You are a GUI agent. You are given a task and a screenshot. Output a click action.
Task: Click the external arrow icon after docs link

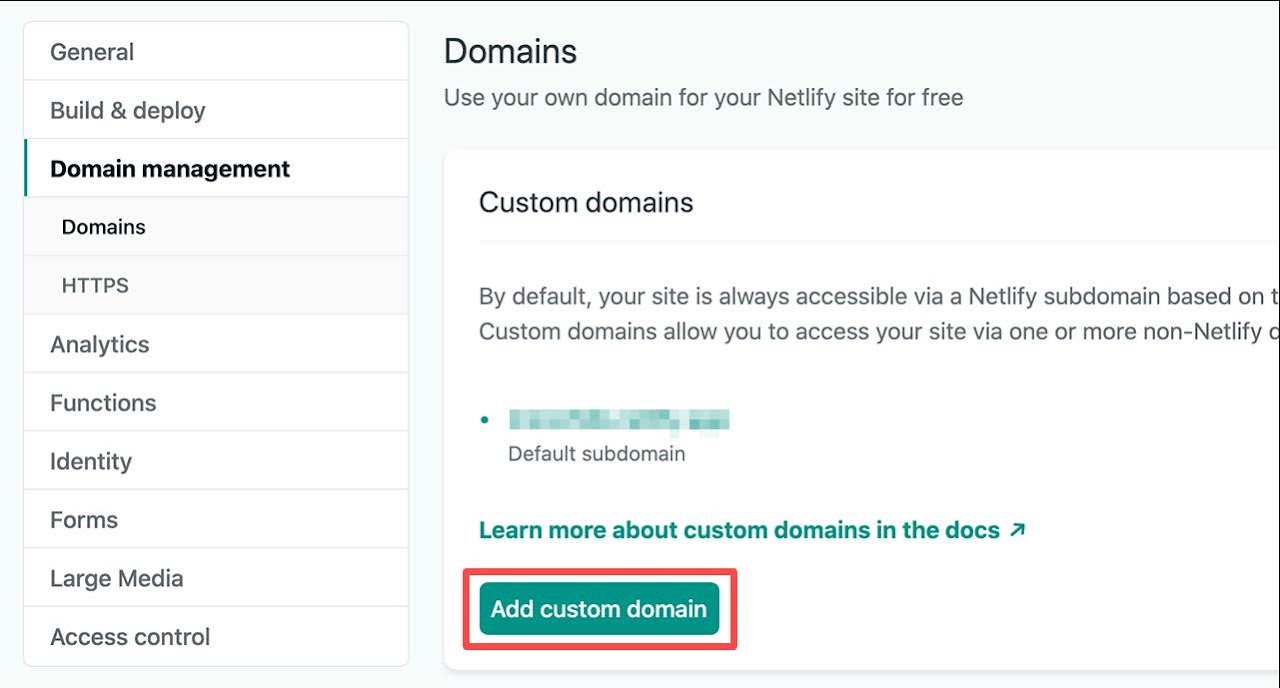point(1017,530)
